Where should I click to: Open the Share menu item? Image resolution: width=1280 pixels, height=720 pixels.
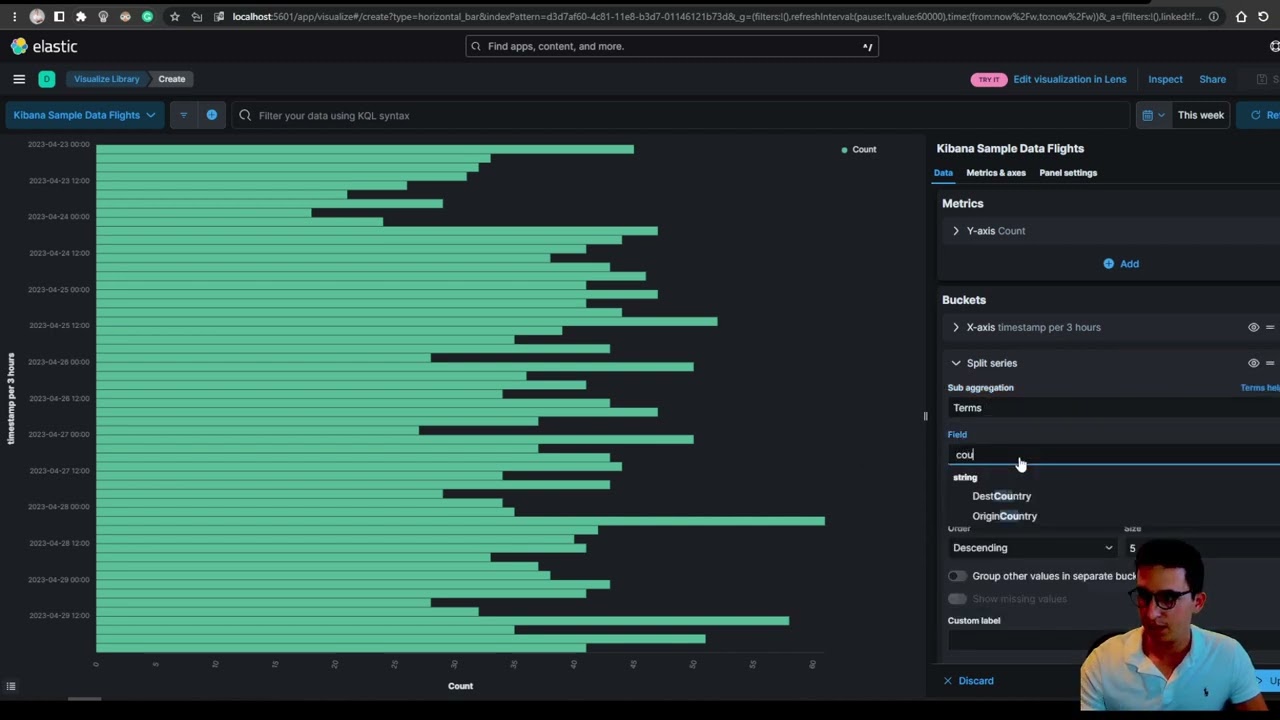tap(1213, 79)
